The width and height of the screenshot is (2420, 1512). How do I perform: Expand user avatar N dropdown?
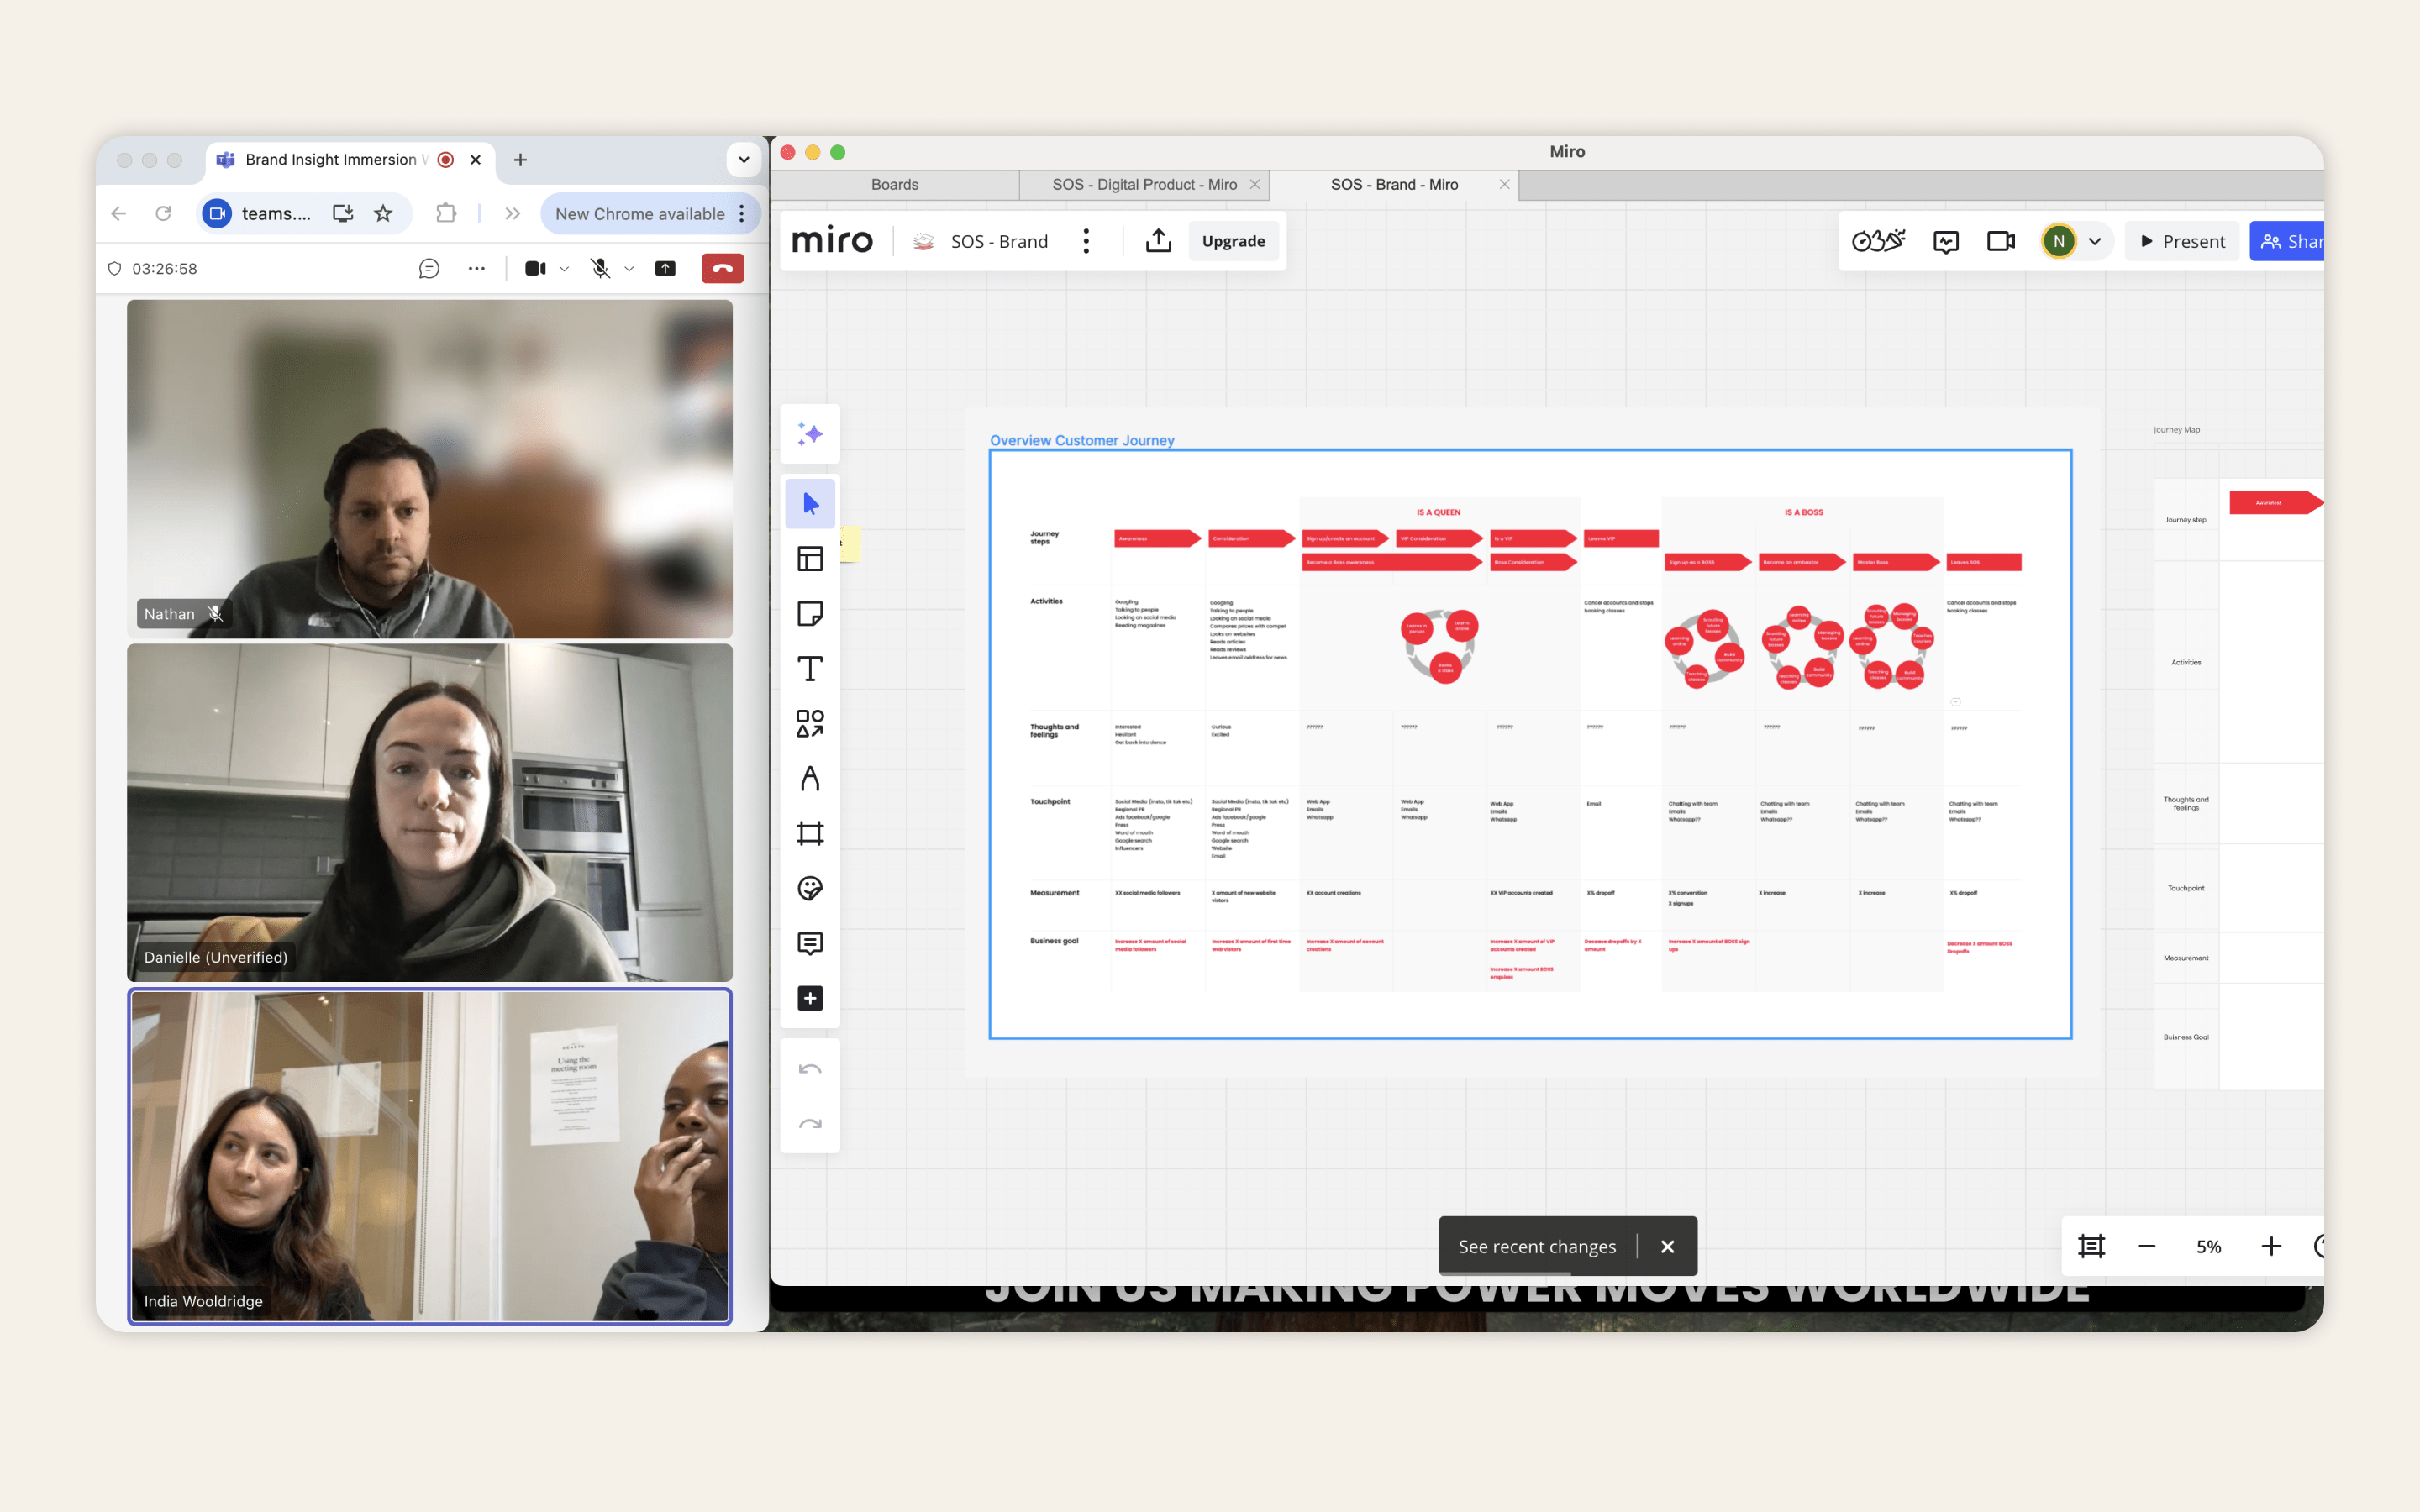(x=2095, y=241)
